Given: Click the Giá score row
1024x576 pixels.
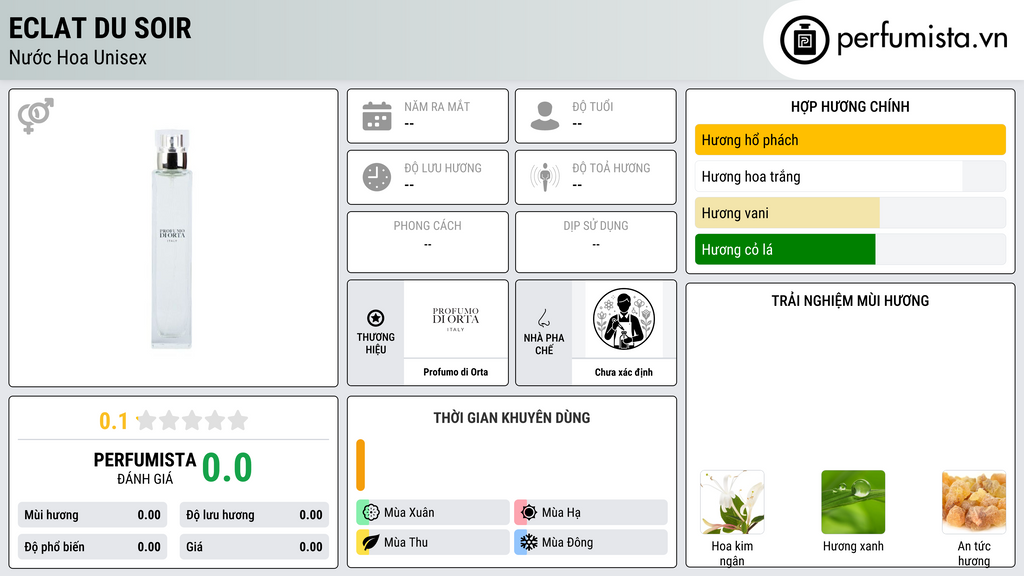Looking at the screenshot, I should pyautogui.click(x=254, y=547).
